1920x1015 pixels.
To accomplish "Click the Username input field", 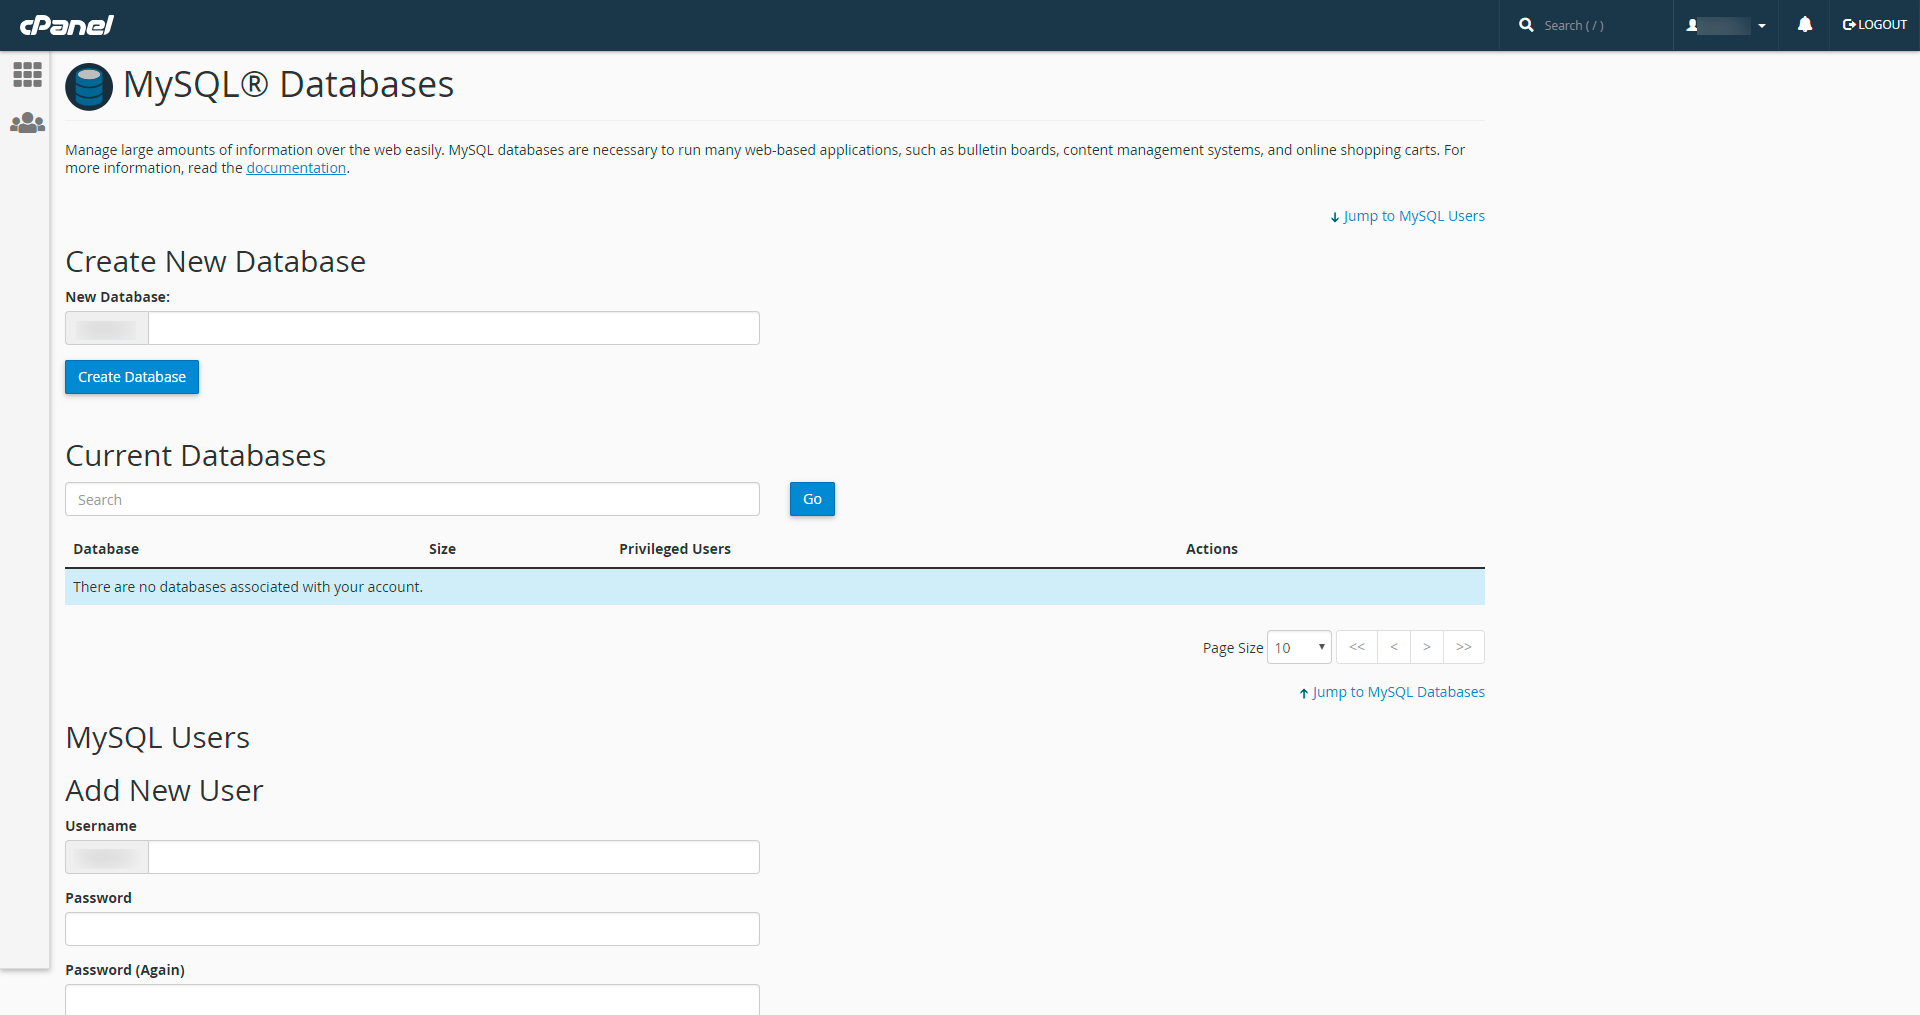I will (x=454, y=857).
